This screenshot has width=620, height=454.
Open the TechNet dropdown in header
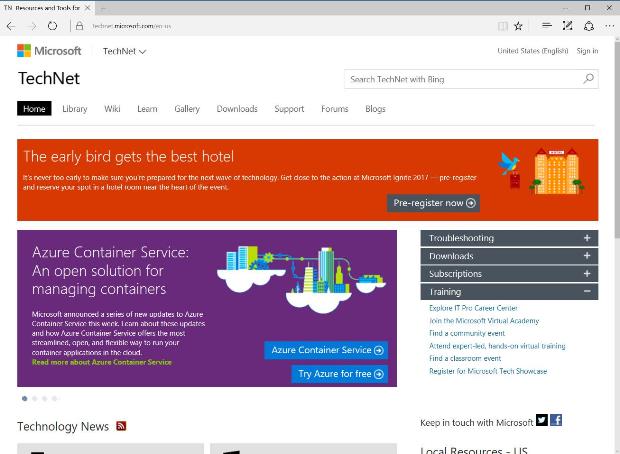pyautogui.click(x=124, y=51)
